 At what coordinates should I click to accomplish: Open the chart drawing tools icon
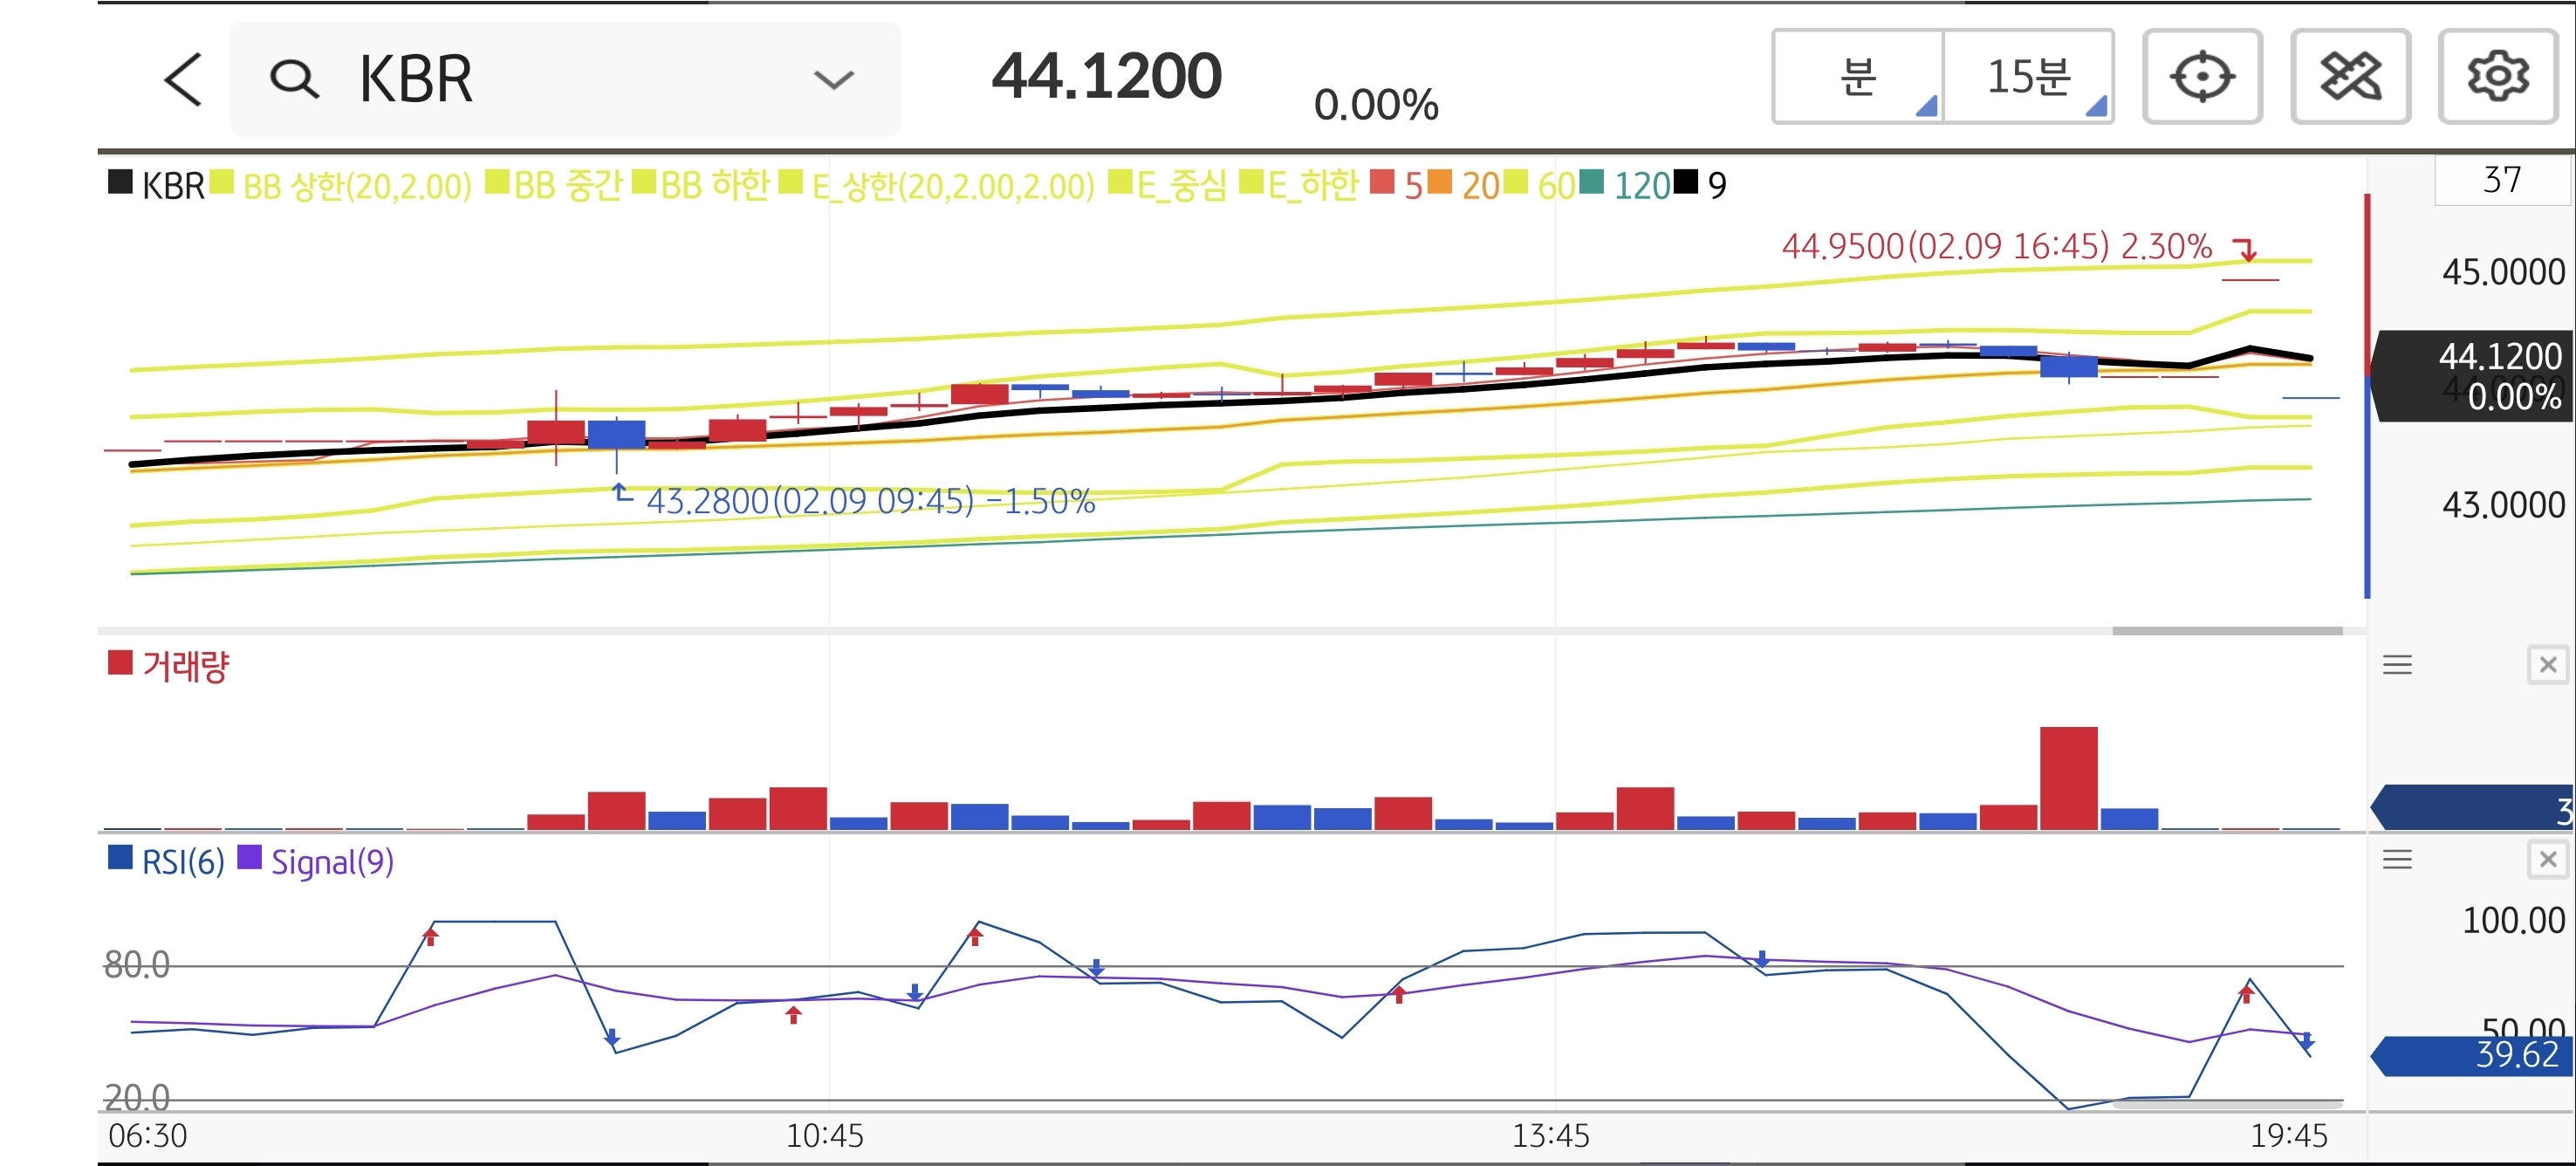tap(2350, 77)
